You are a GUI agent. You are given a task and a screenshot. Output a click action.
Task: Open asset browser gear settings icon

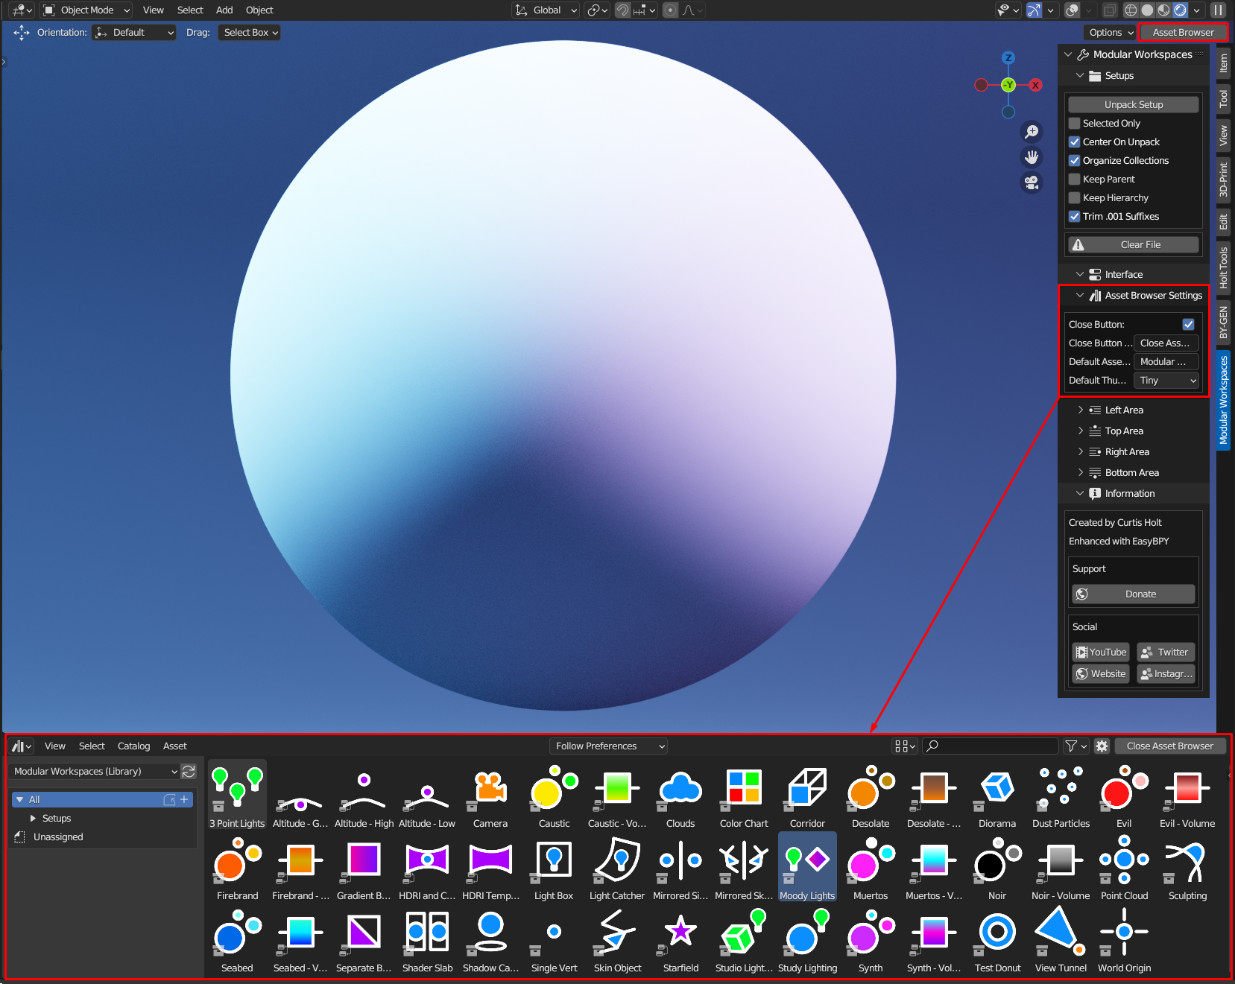(1102, 746)
